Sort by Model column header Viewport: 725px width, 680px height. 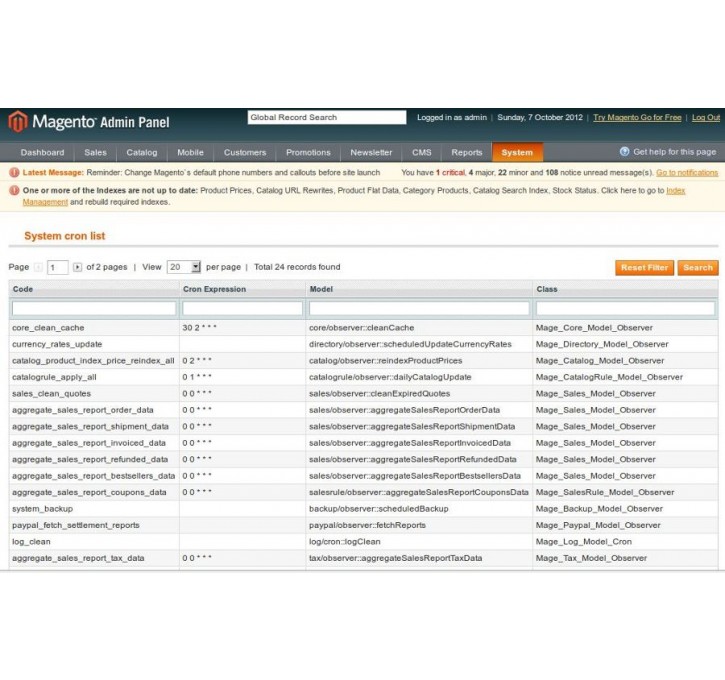321,289
